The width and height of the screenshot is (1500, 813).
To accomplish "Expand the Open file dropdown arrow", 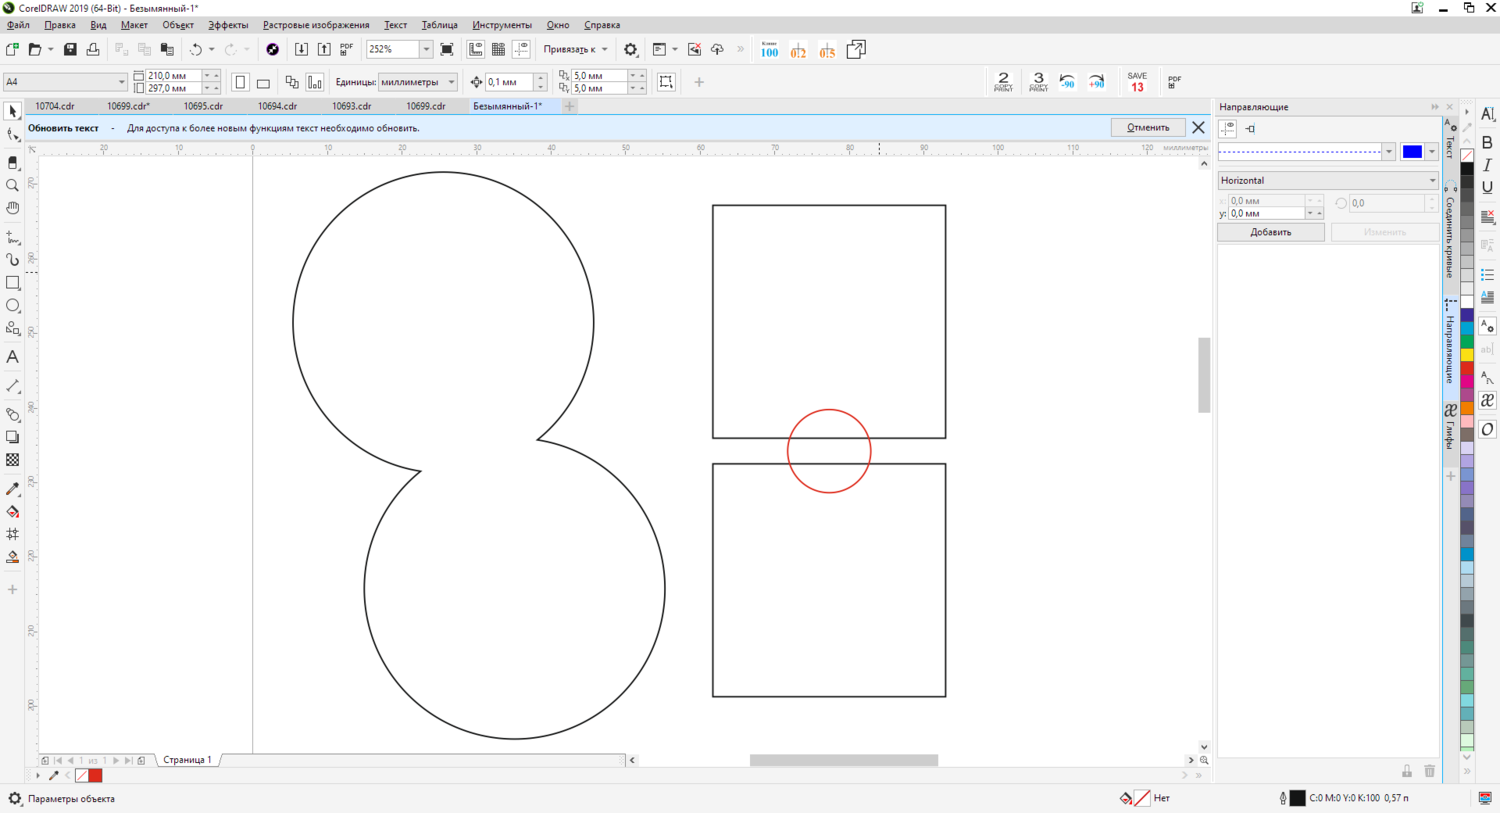I will [51, 49].
